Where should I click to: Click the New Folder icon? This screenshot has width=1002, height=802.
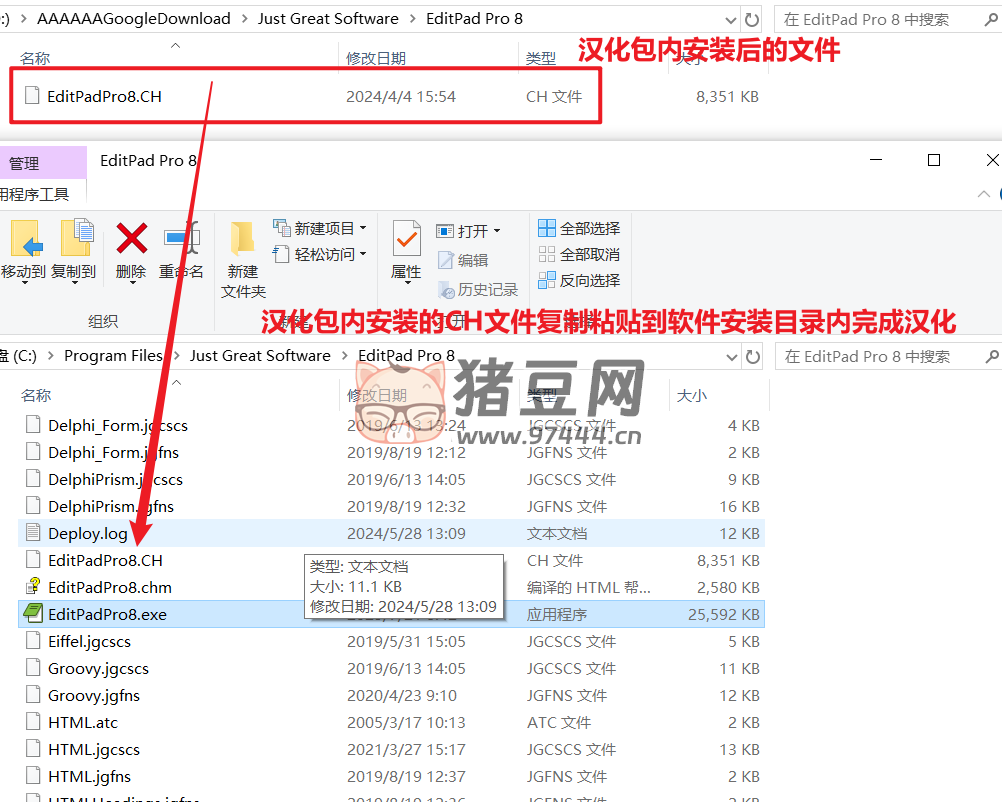pyautogui.click(x=243, y=239)
